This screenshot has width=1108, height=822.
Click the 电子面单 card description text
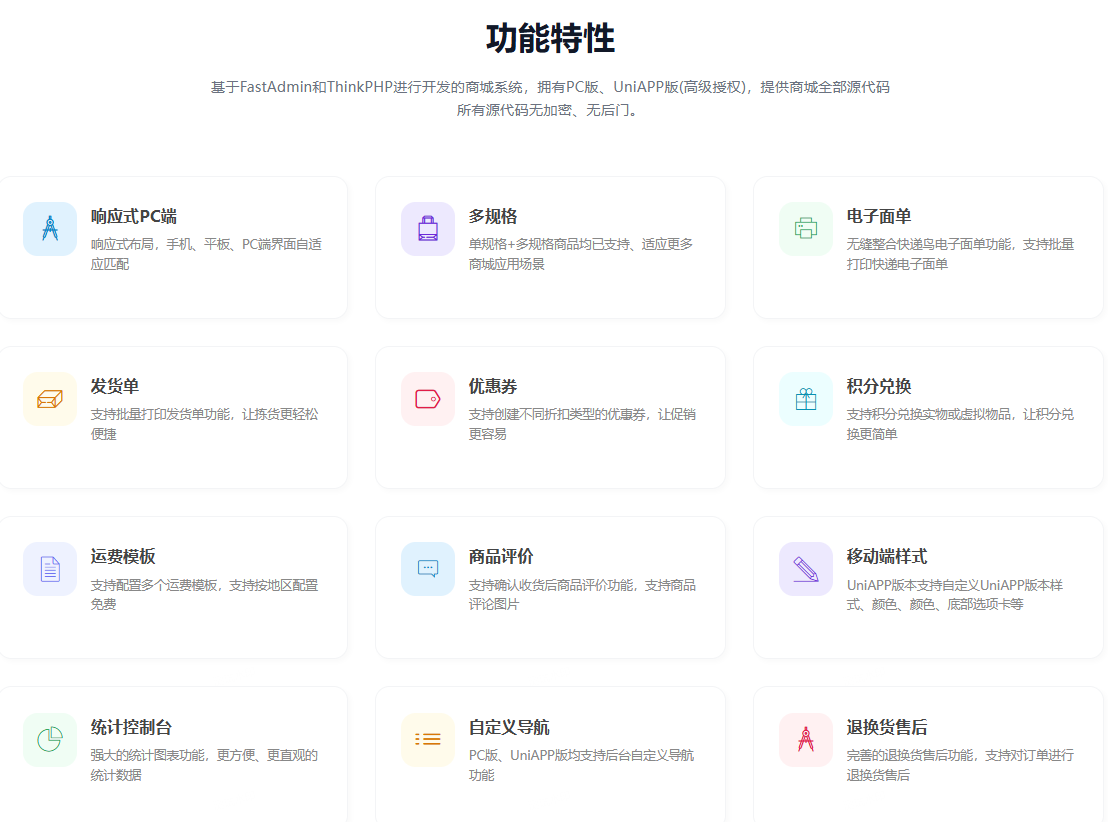960,254
